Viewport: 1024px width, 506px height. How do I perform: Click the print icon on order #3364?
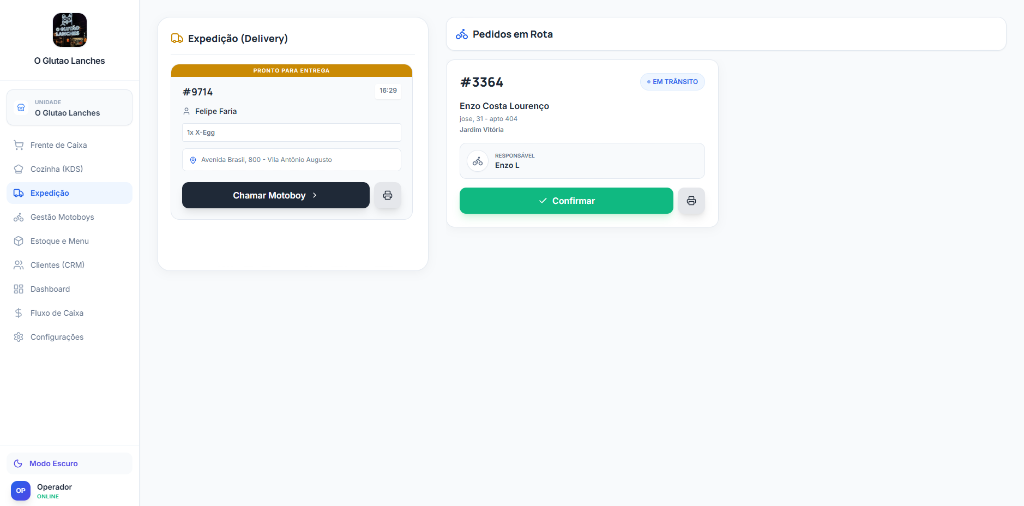[692, 201]
